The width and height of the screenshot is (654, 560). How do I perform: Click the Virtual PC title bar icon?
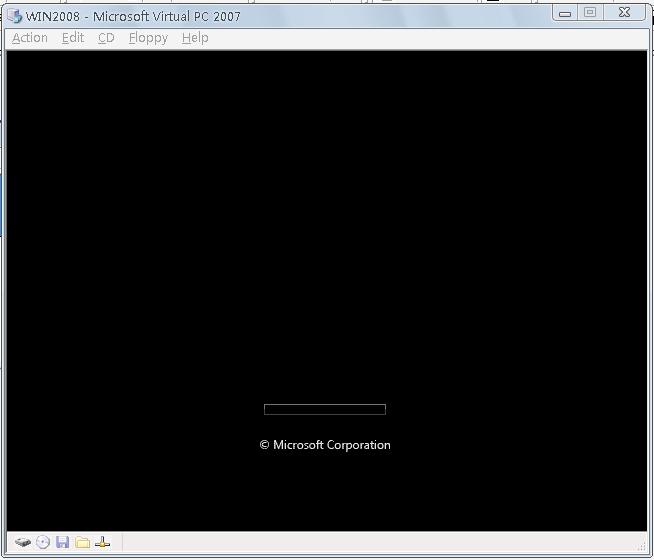[15, 16]
